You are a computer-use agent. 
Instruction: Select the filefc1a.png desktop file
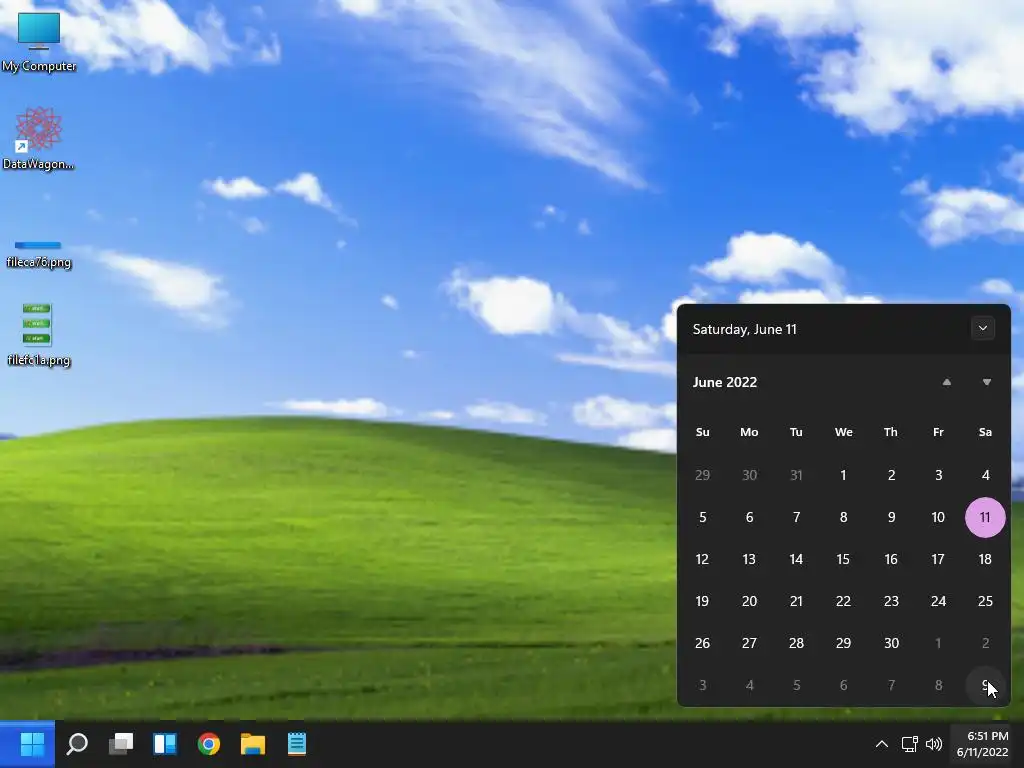click(x=39, y=334)
